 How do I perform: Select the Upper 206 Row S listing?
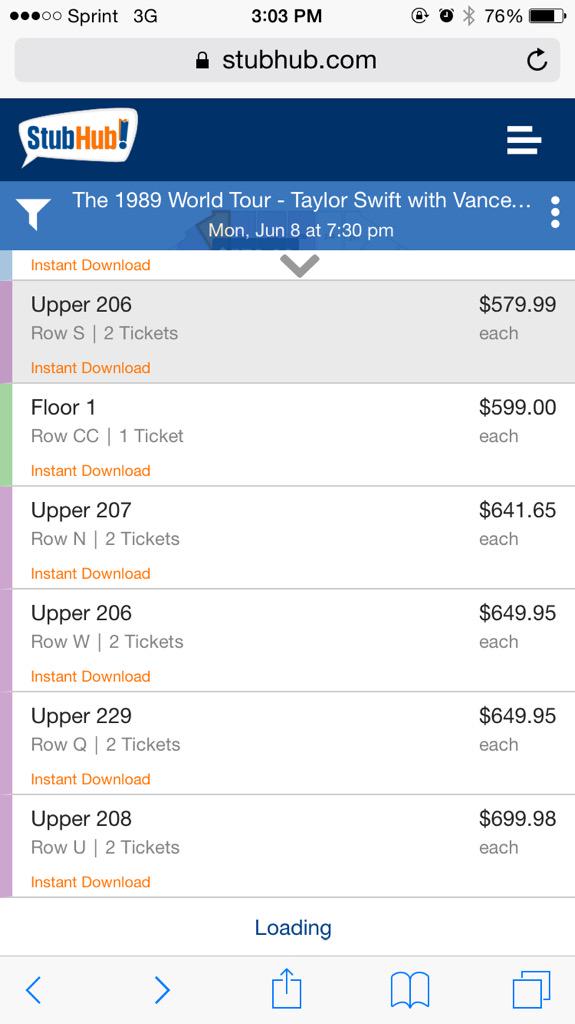(x=288, y=332)
